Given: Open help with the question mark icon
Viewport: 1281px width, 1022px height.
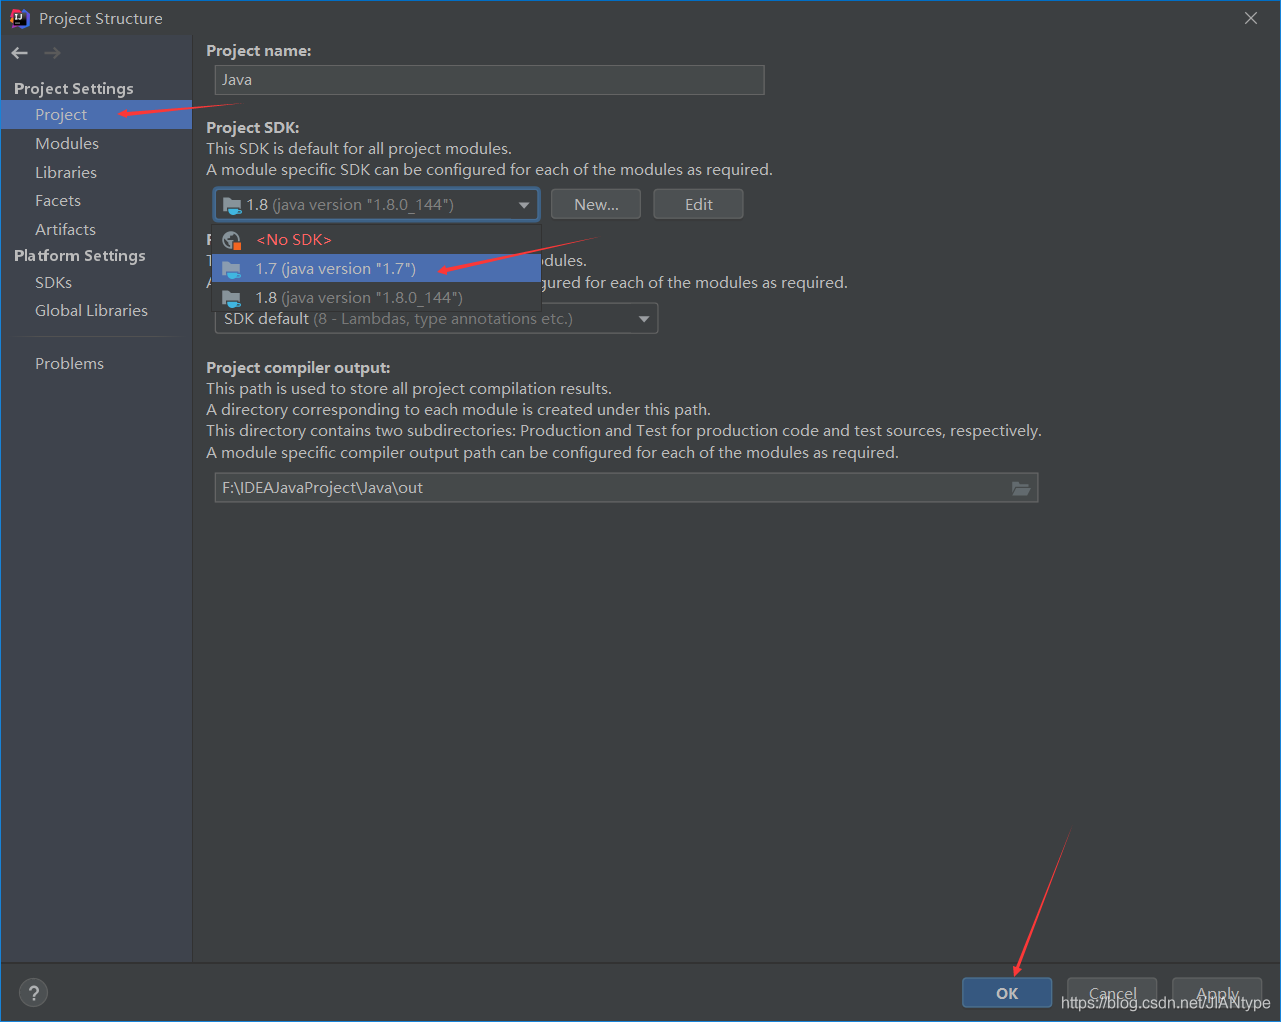Looking at the screenshot, I should pyautogui.click(x=33, y=992).
